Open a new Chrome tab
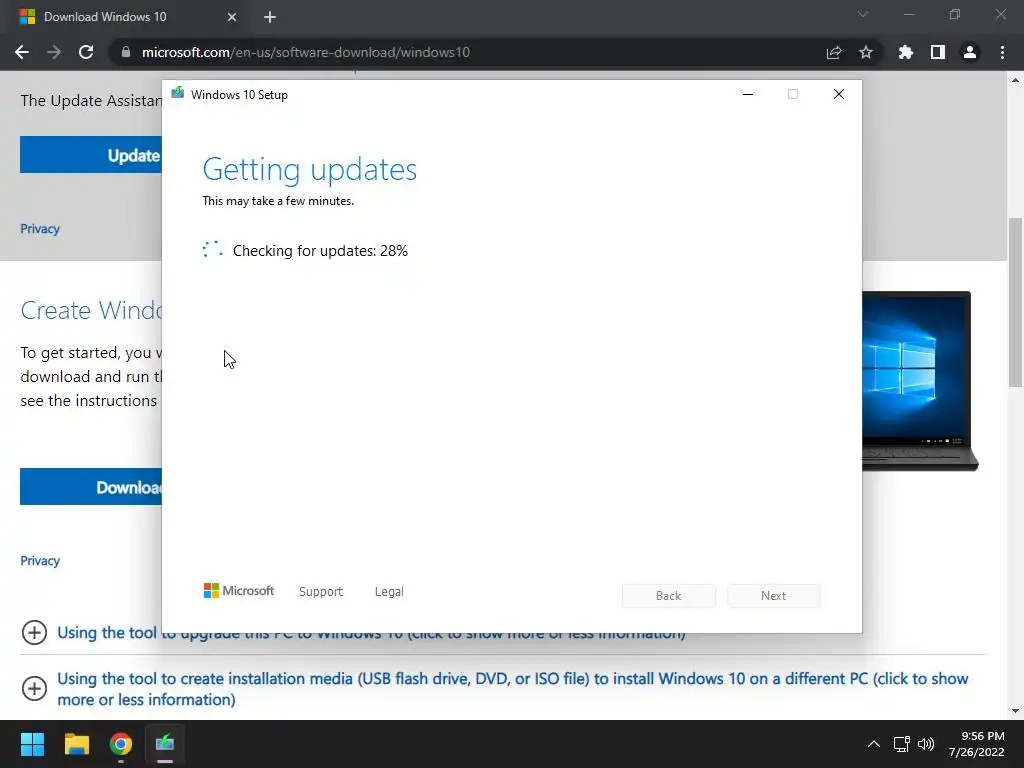This screenshot has height=768, width=1024. click(x=270, y=17)
